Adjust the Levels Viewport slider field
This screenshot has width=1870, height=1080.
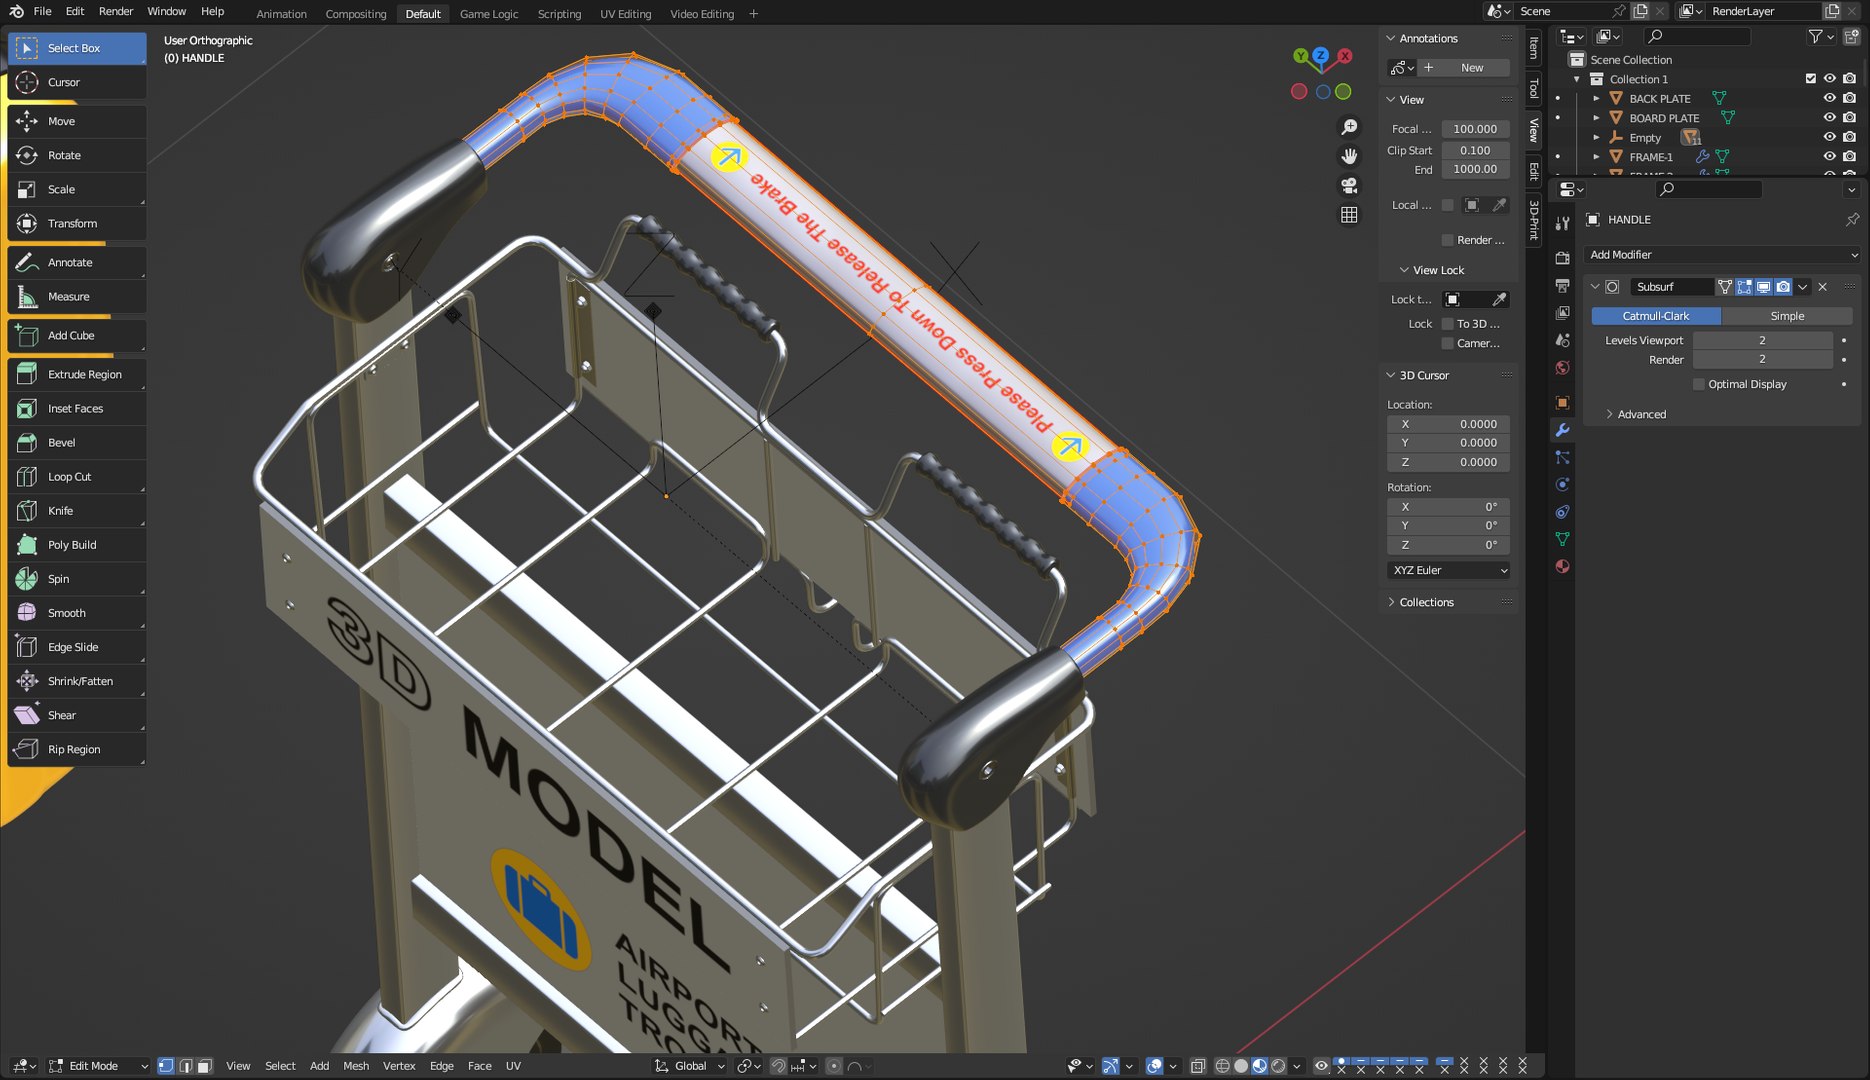point(1762,340)
